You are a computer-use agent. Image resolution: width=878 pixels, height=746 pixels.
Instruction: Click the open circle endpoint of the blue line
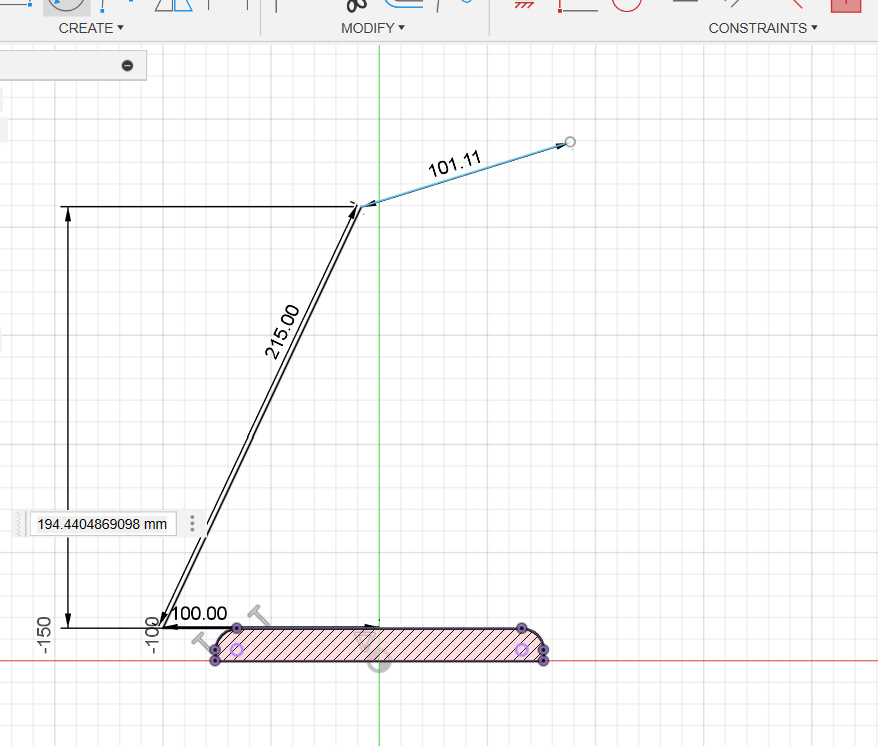pyautogui.click(x=570, y=142)
